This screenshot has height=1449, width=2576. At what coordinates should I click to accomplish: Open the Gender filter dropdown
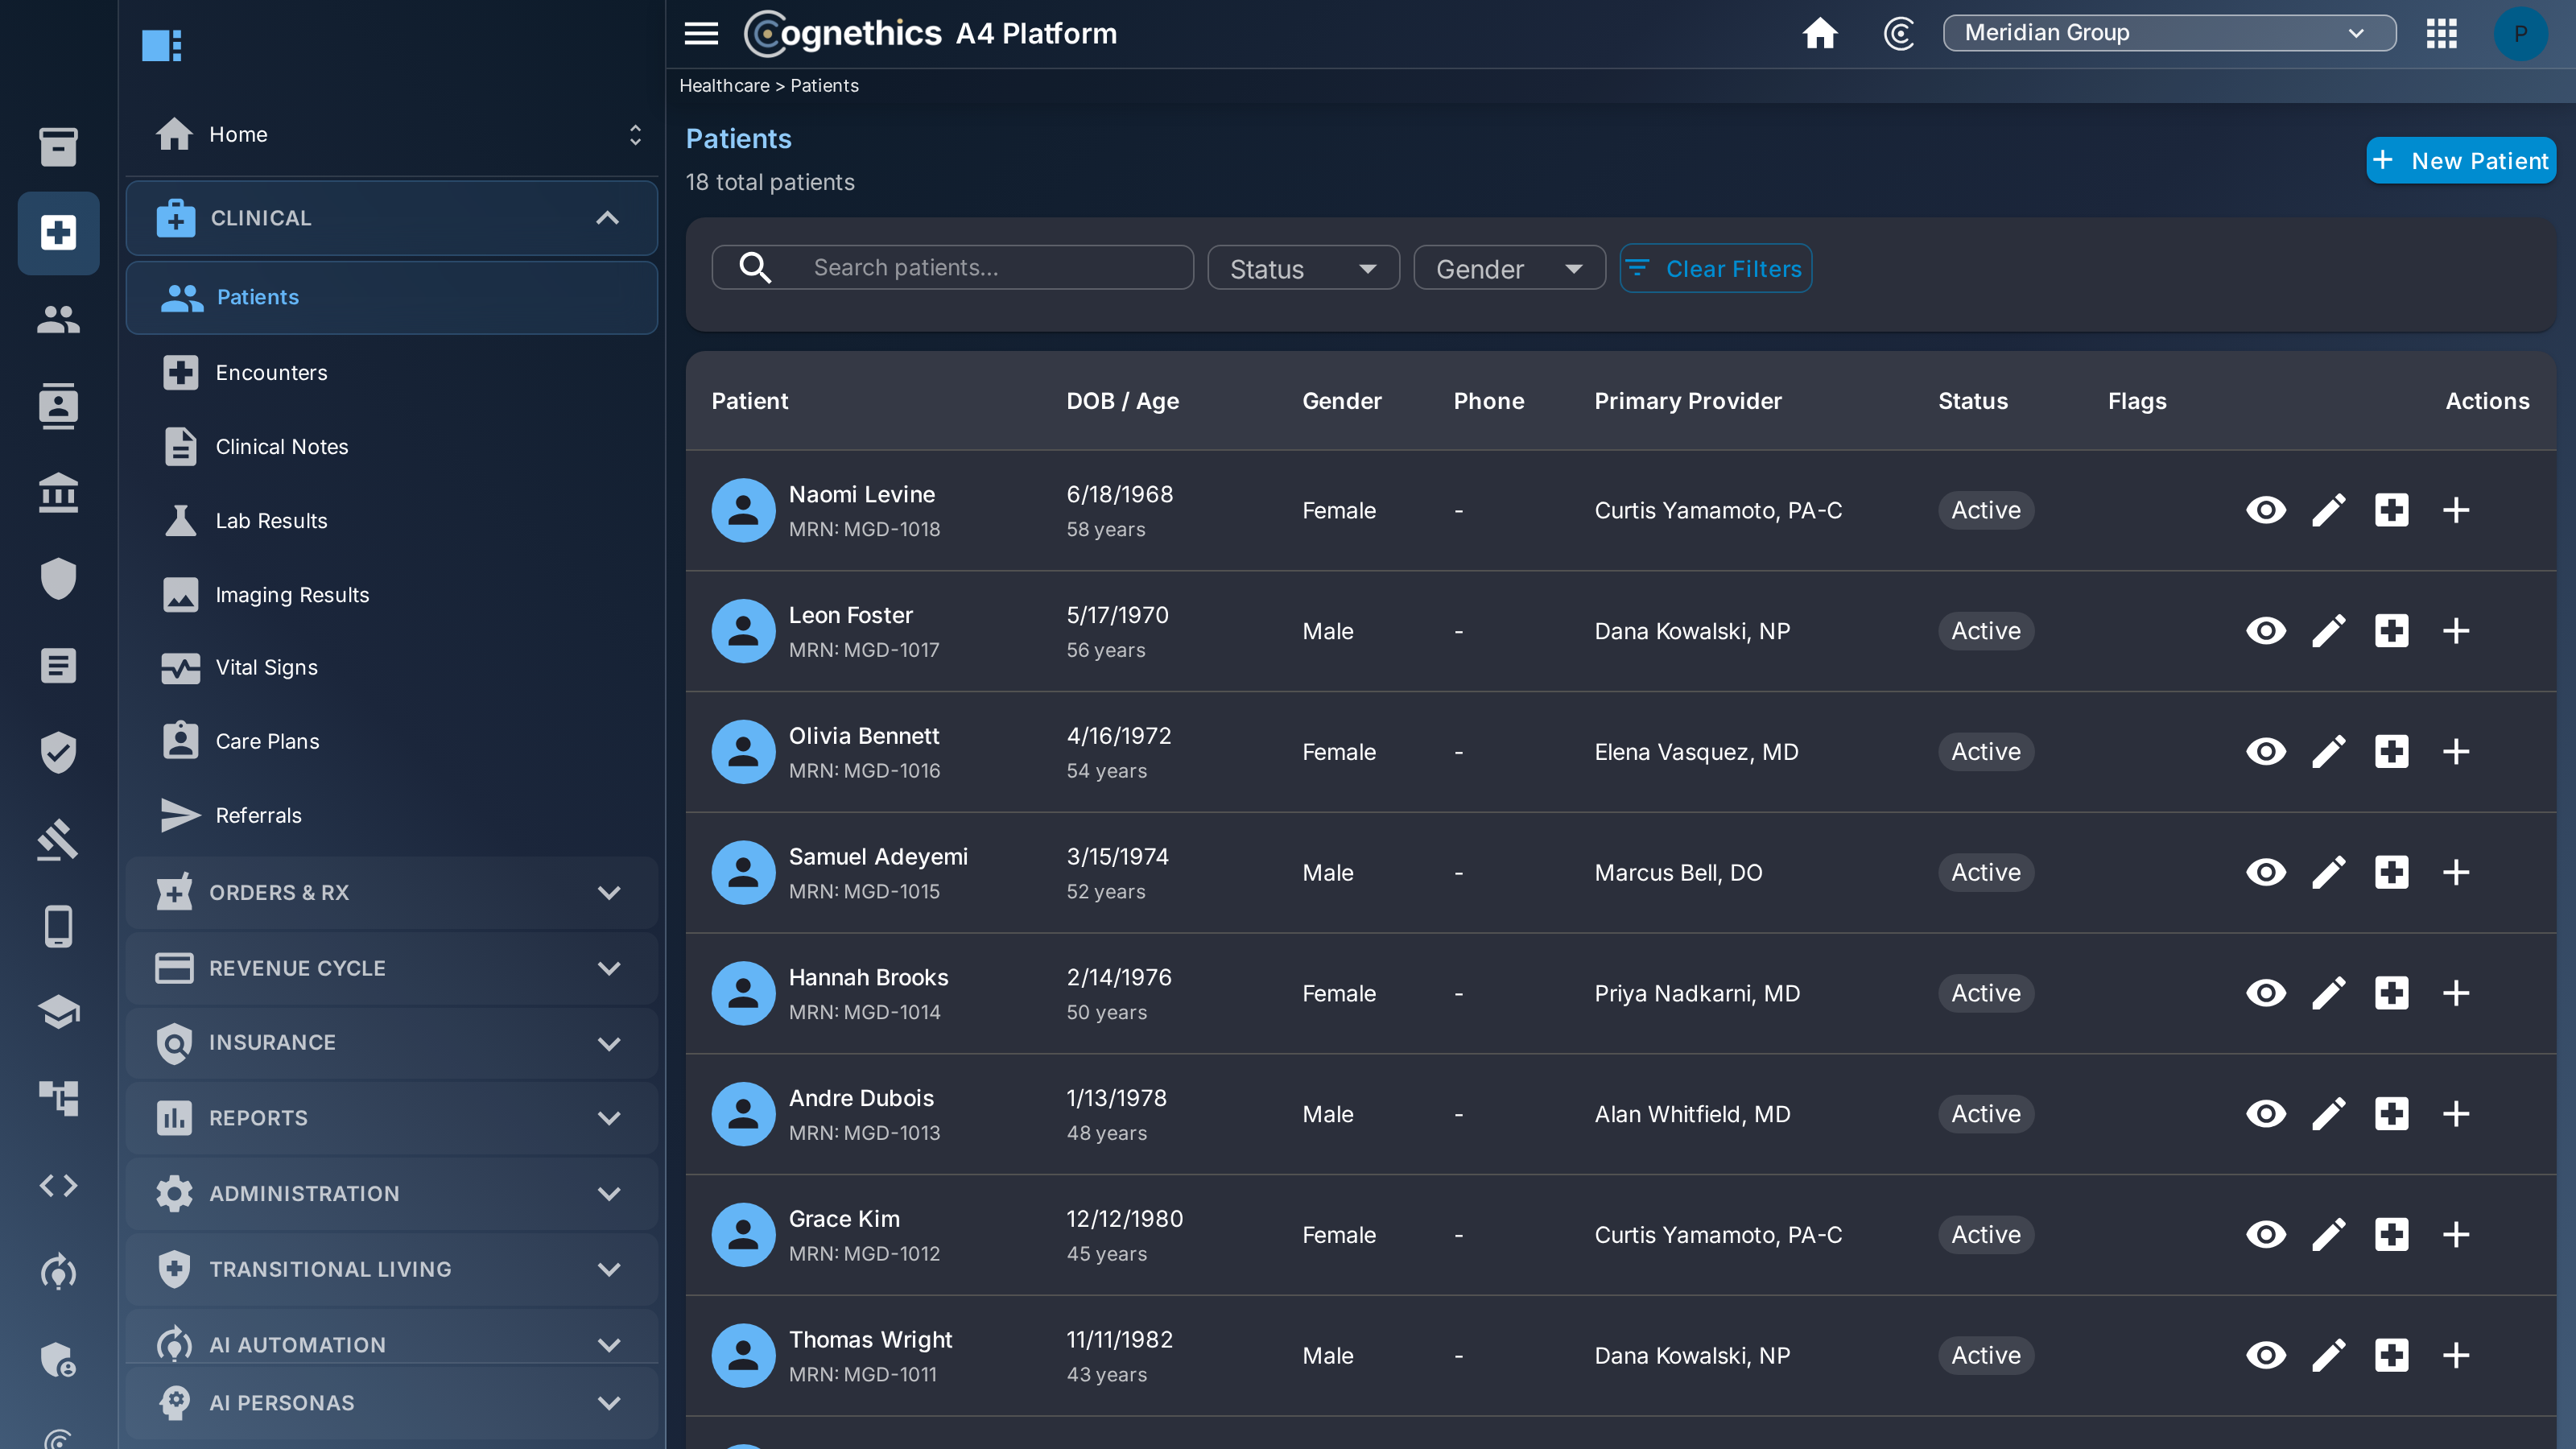[1508, 268]
